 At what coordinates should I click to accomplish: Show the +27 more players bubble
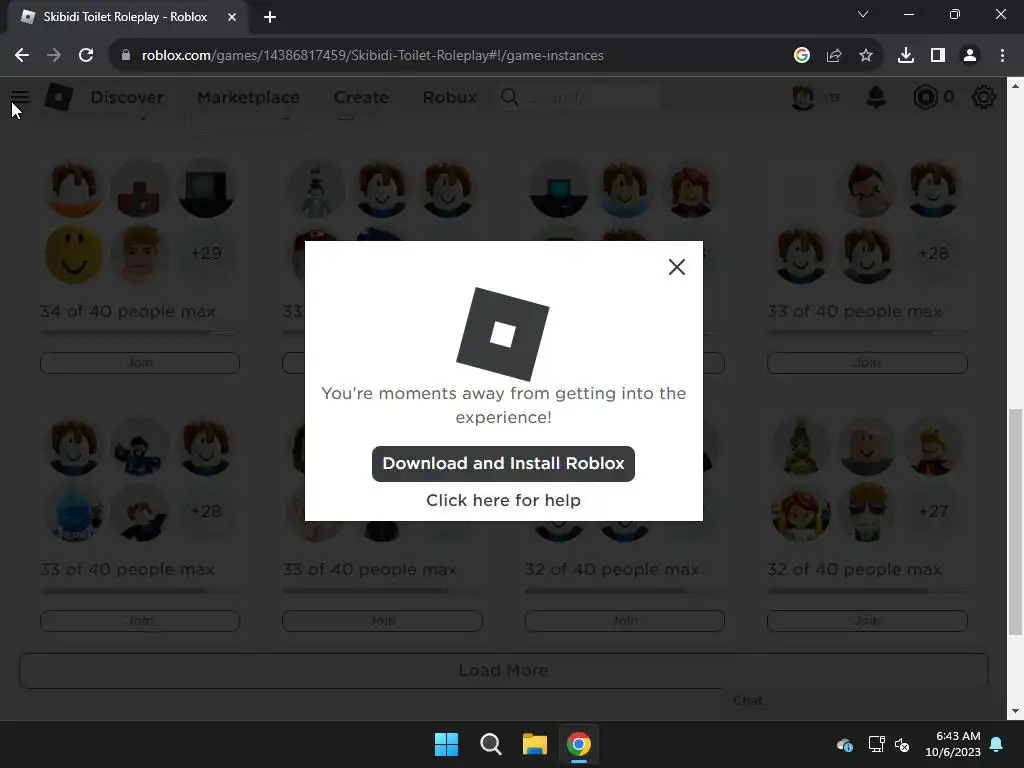click(x=933, y=511)
